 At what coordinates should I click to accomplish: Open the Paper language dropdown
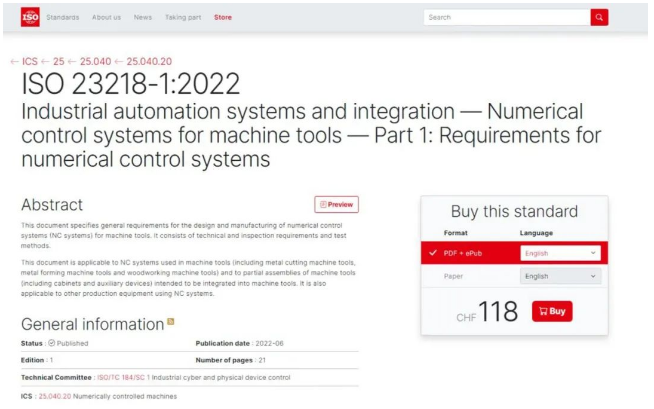point(560,276)
